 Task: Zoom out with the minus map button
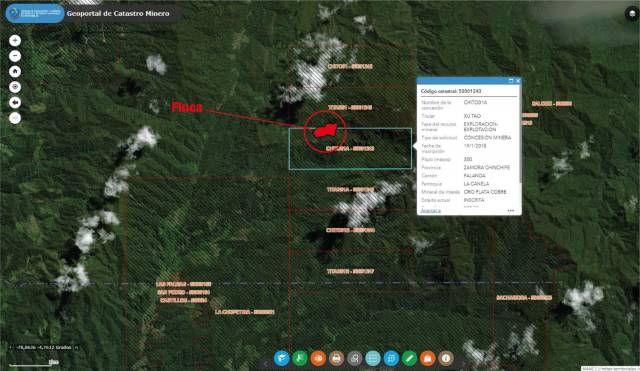(x=15, y=56)
